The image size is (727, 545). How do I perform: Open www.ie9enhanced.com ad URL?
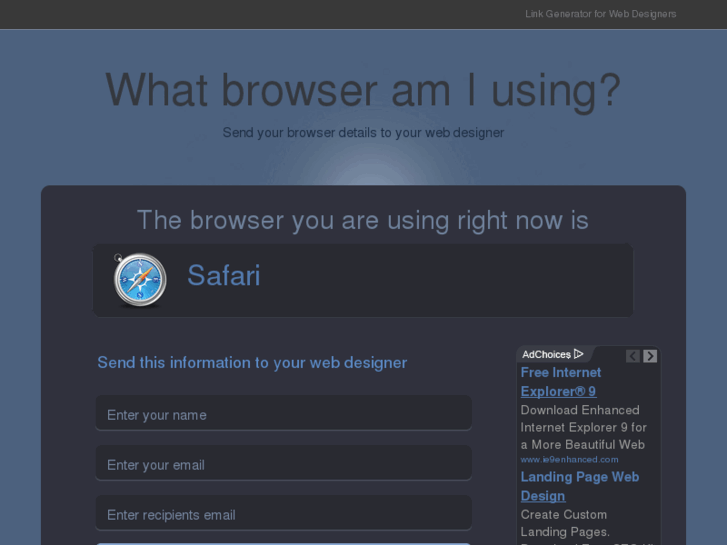(x=569, y=460)
